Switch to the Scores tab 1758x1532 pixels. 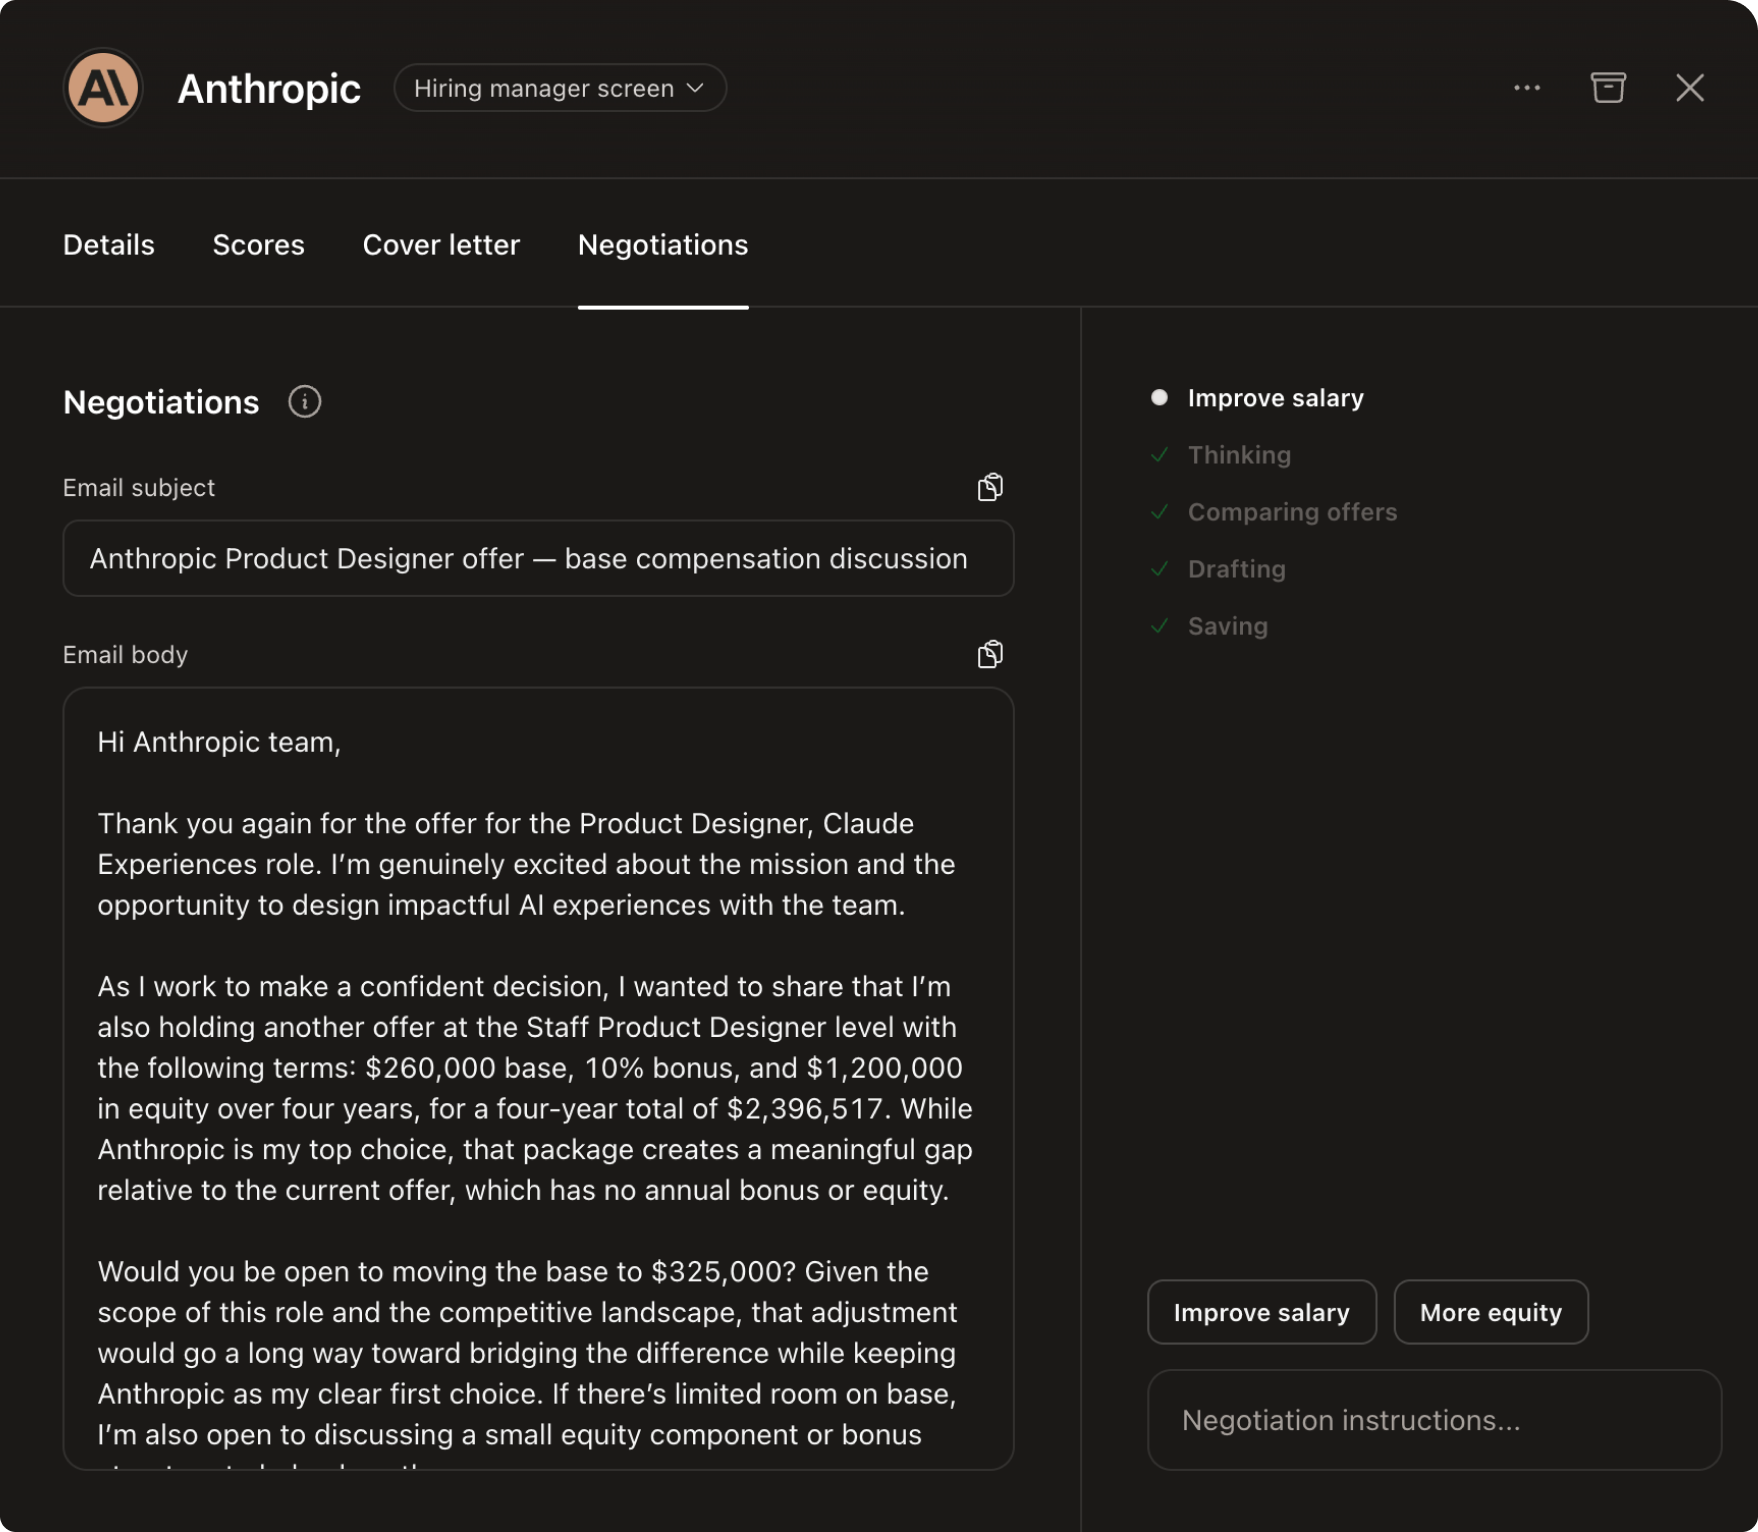[x=258, y=245]
